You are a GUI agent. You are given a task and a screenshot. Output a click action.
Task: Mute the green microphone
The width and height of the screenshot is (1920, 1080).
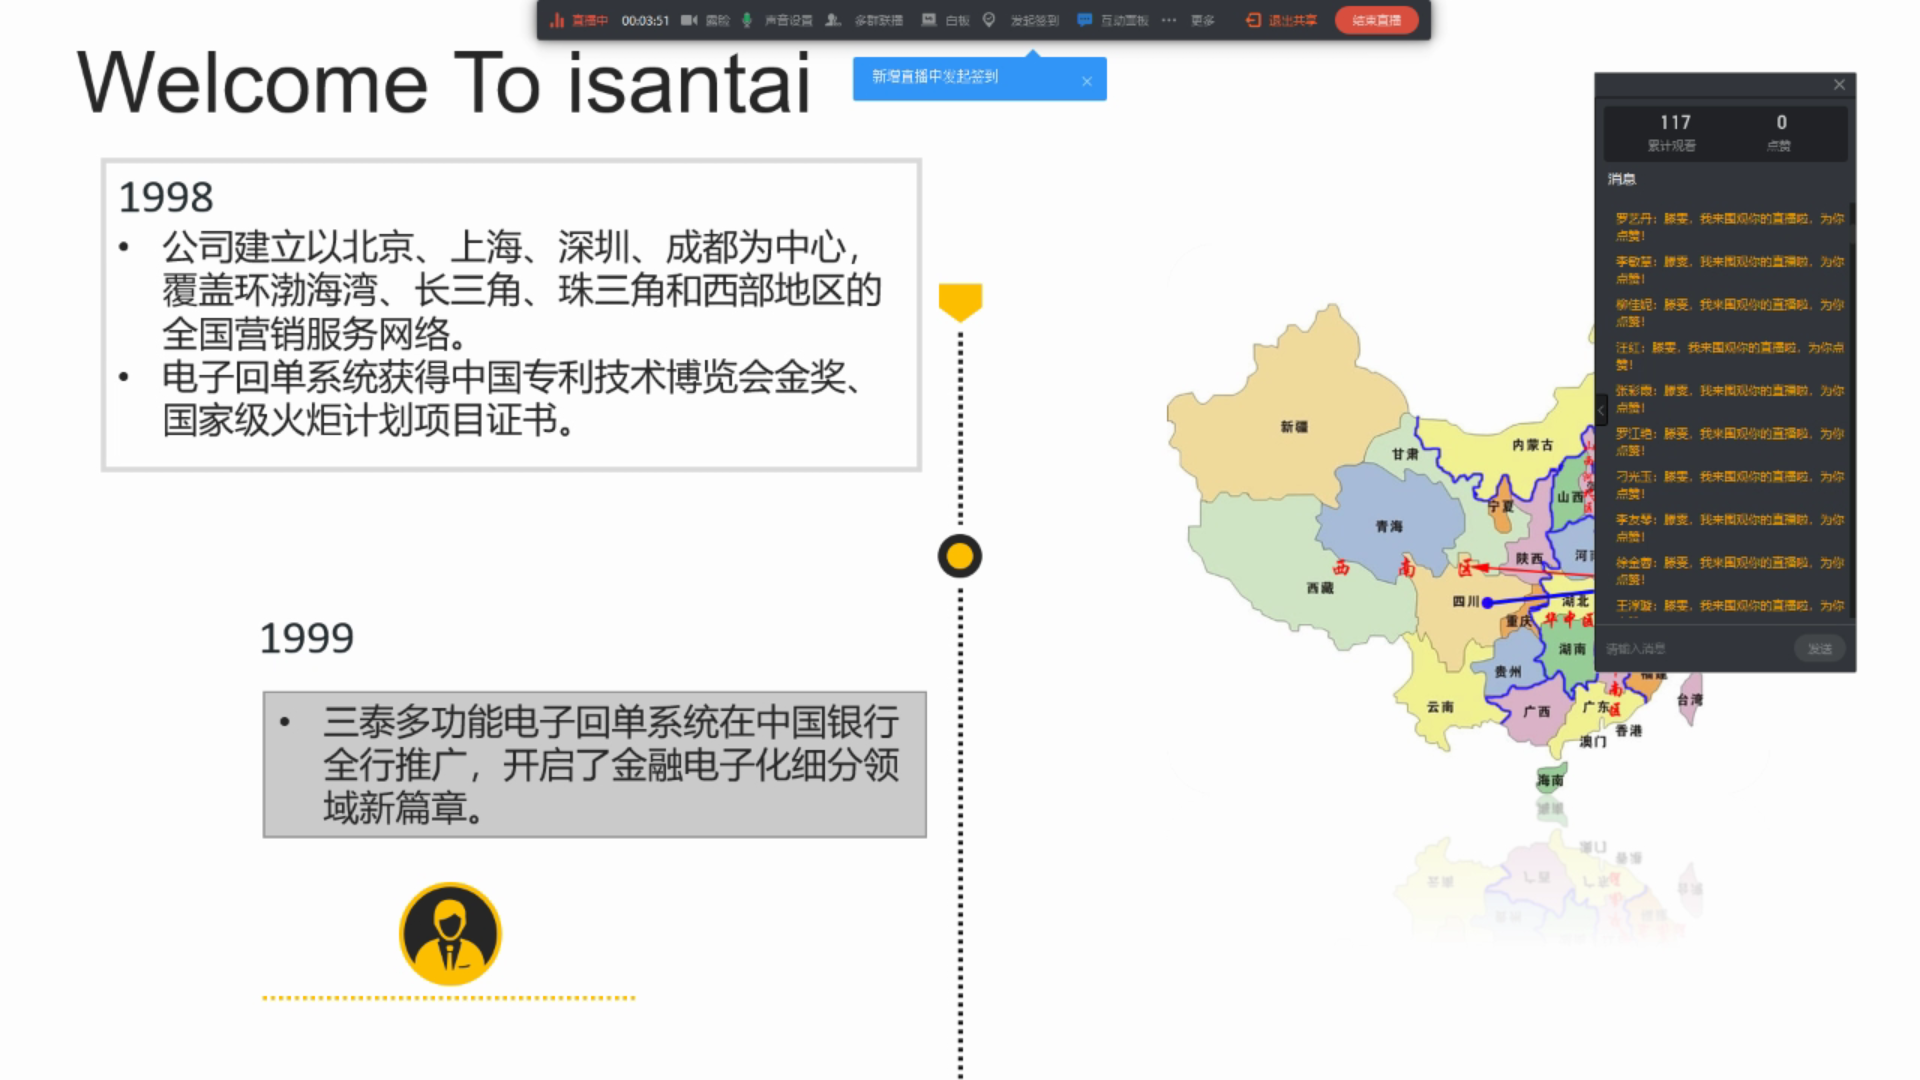746,20
